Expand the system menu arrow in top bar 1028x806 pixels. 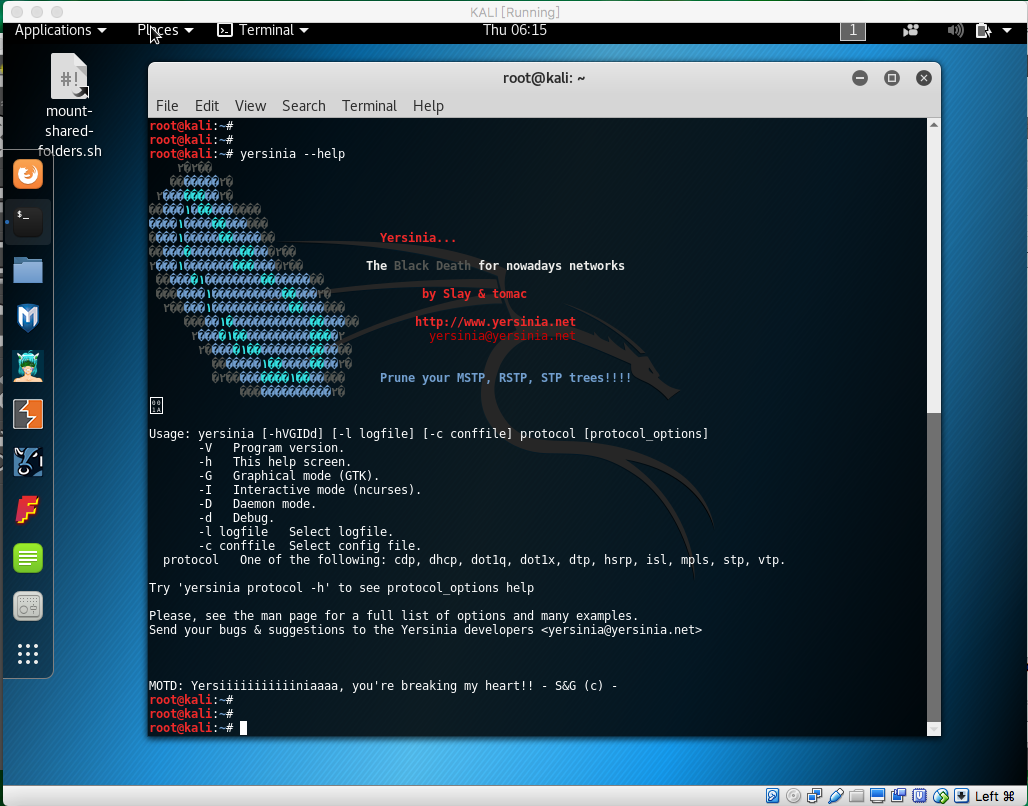point(1007,30)
